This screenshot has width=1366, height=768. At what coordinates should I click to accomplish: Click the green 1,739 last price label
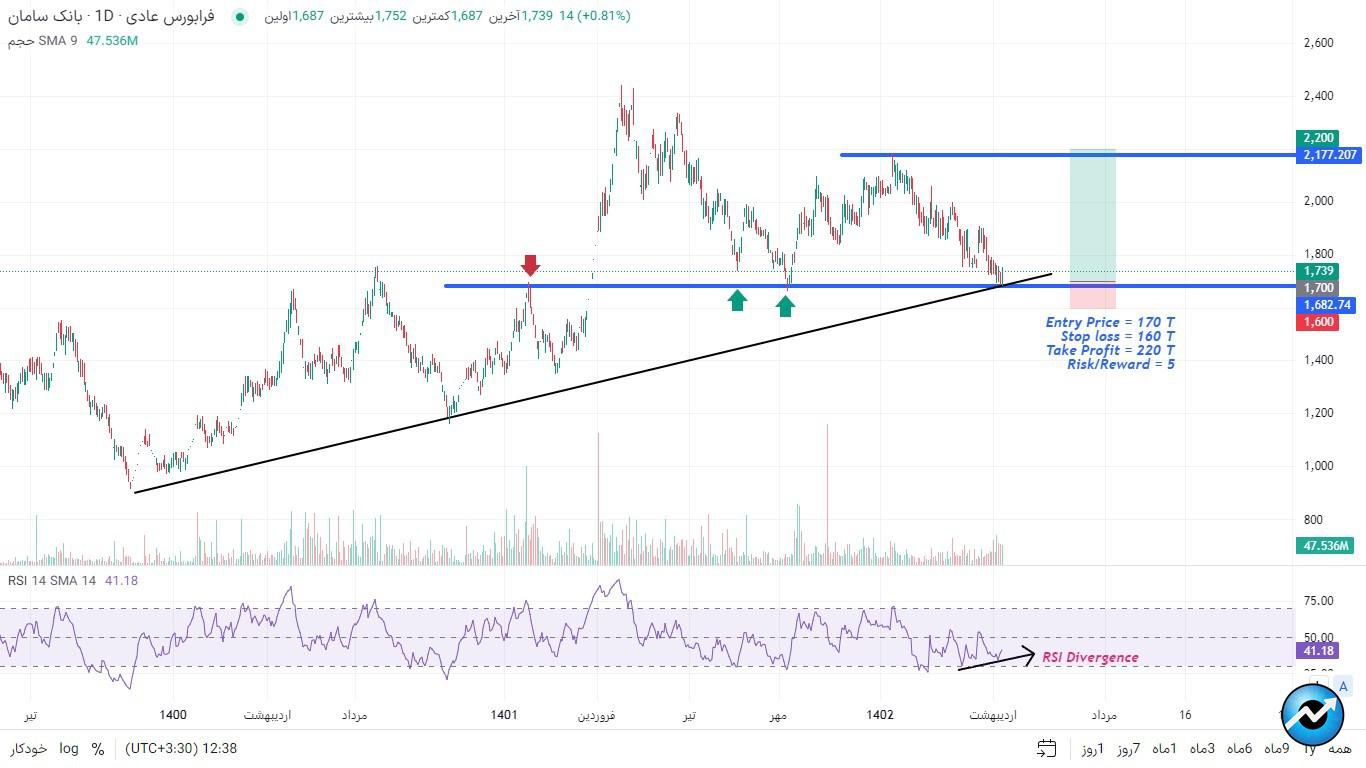[x=1318, y=271]
